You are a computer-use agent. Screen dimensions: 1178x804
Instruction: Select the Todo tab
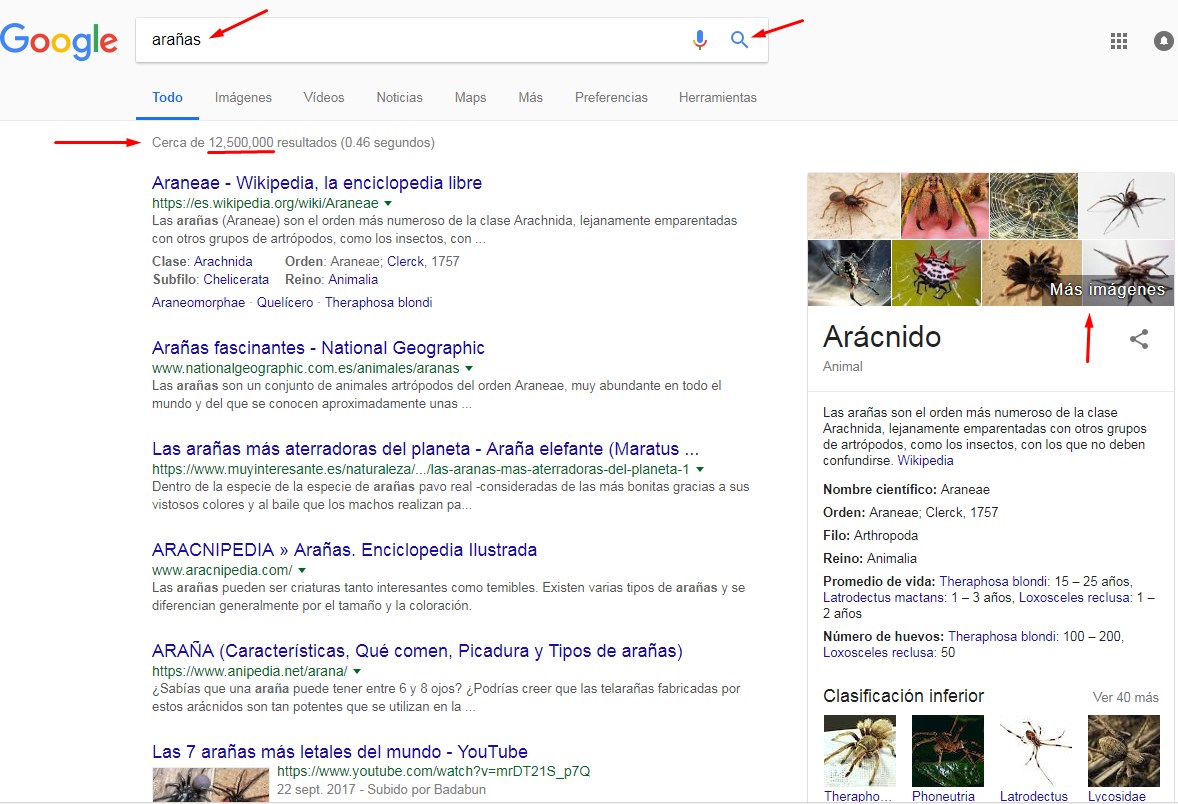(168, 98)
